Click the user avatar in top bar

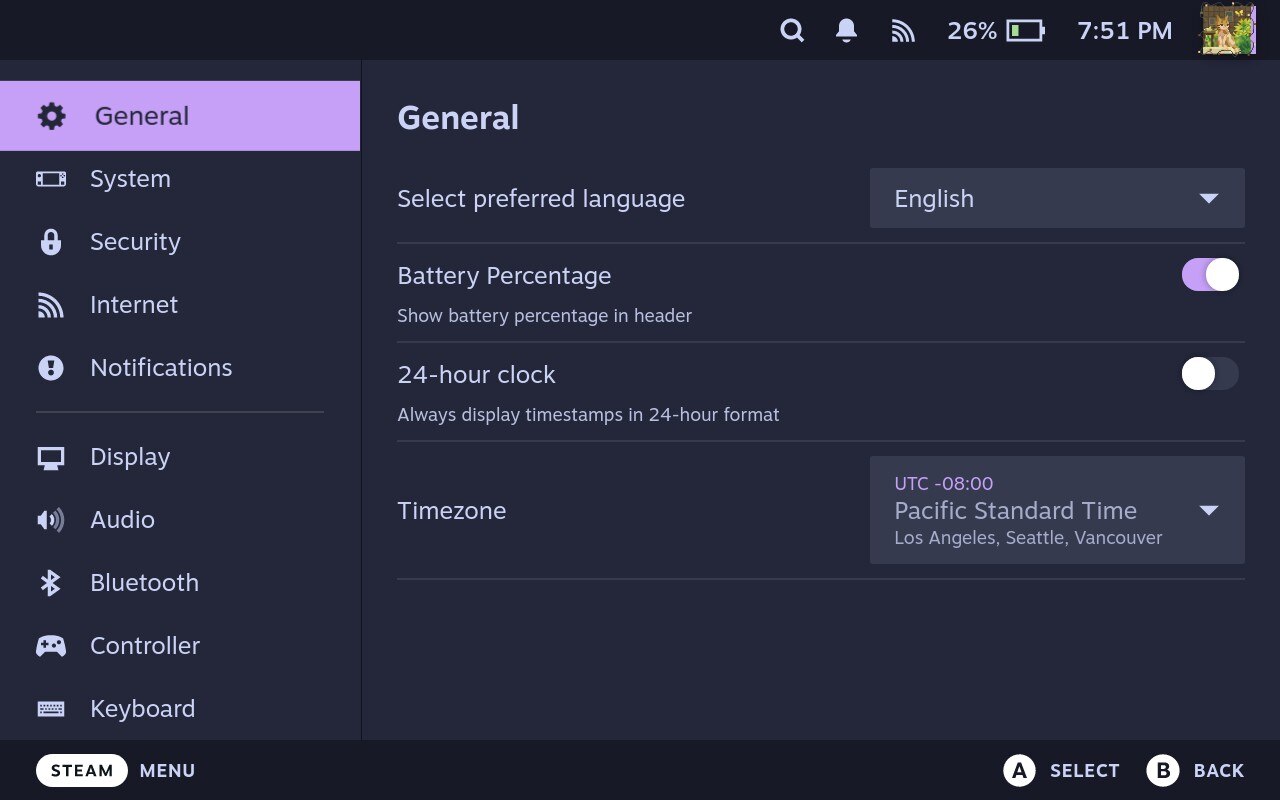tap(1227, 30)
